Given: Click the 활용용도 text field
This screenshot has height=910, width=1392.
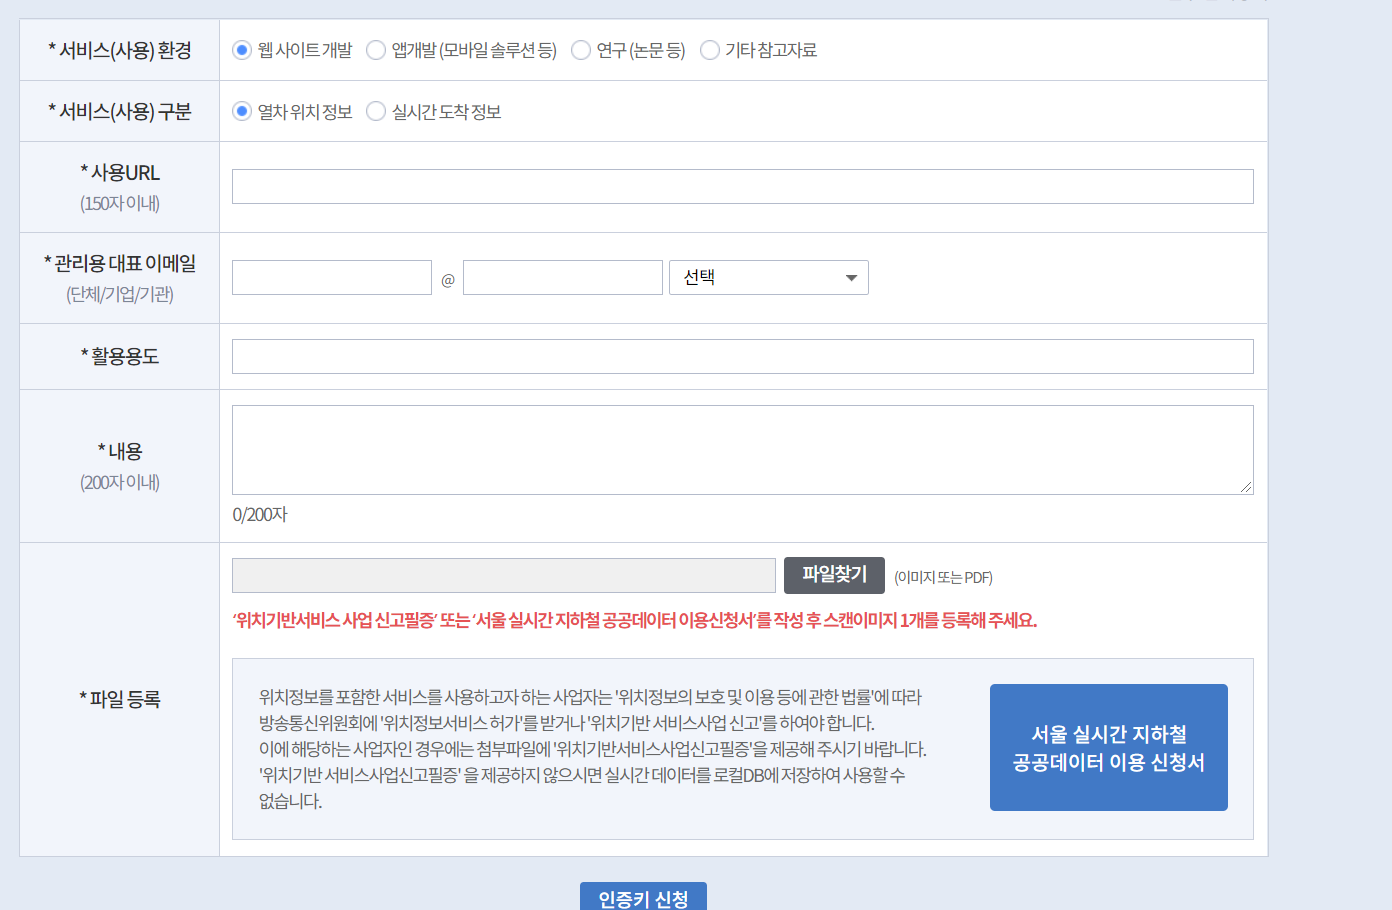Looking at the screenshot, I should [x=743, y=356].
